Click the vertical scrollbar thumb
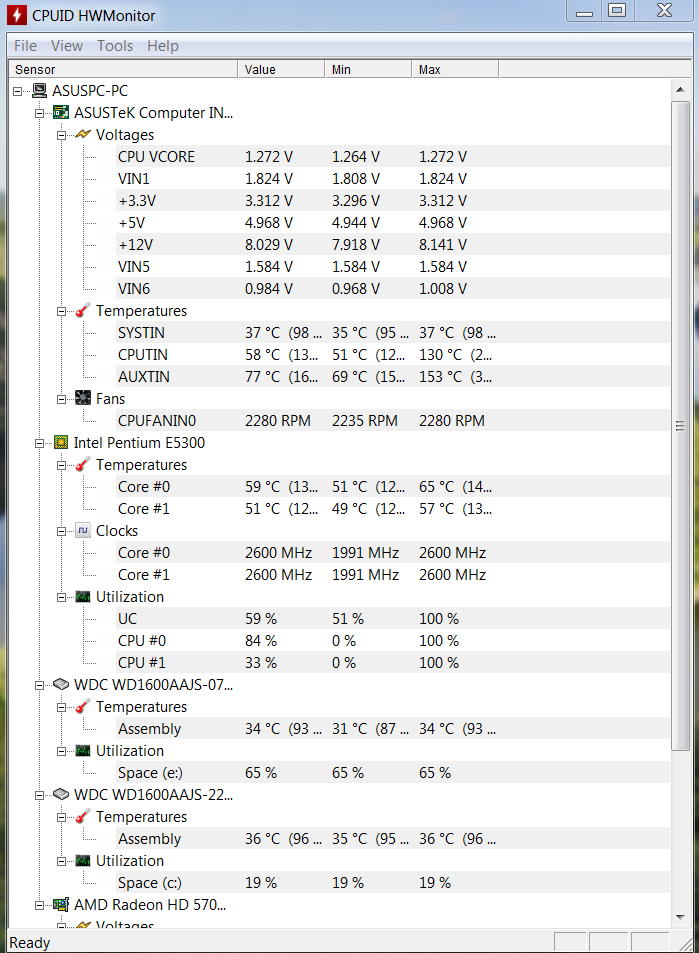The height and width of the screenshot is (953, 699). click(x=680, y=425)
